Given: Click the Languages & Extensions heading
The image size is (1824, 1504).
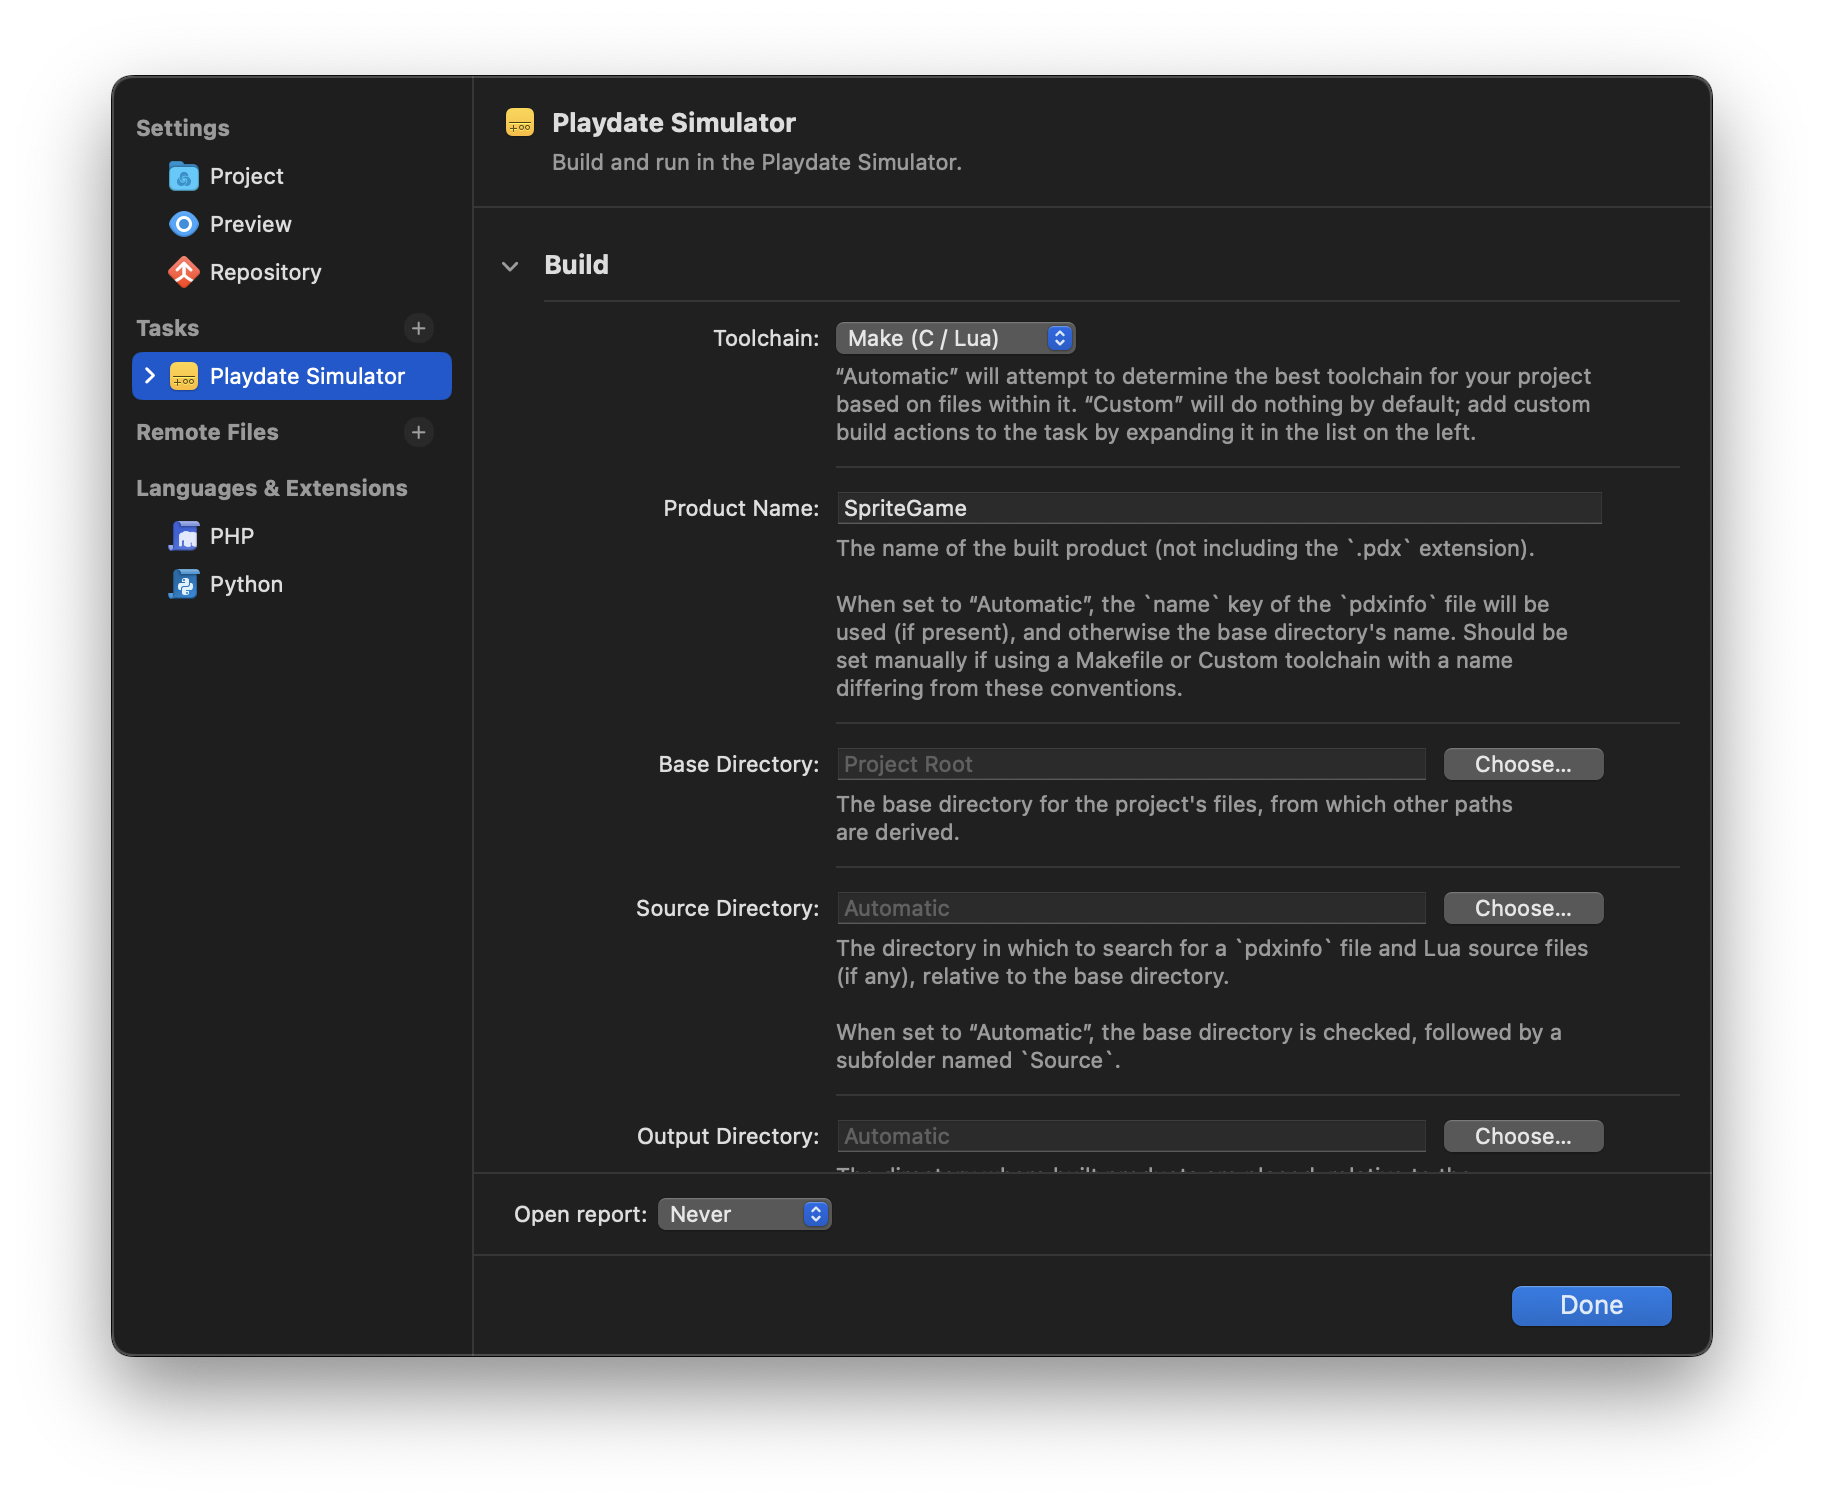Looking at the screenshot, I should (271, 488).
